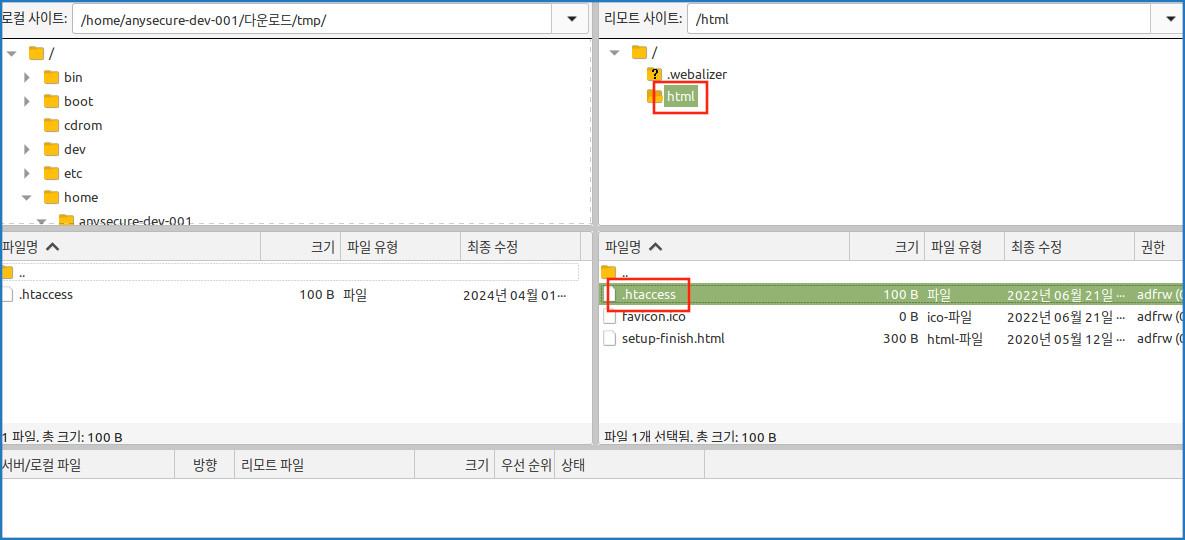
Task: Select the html folder in remote tree
Action: coord(680,97)
